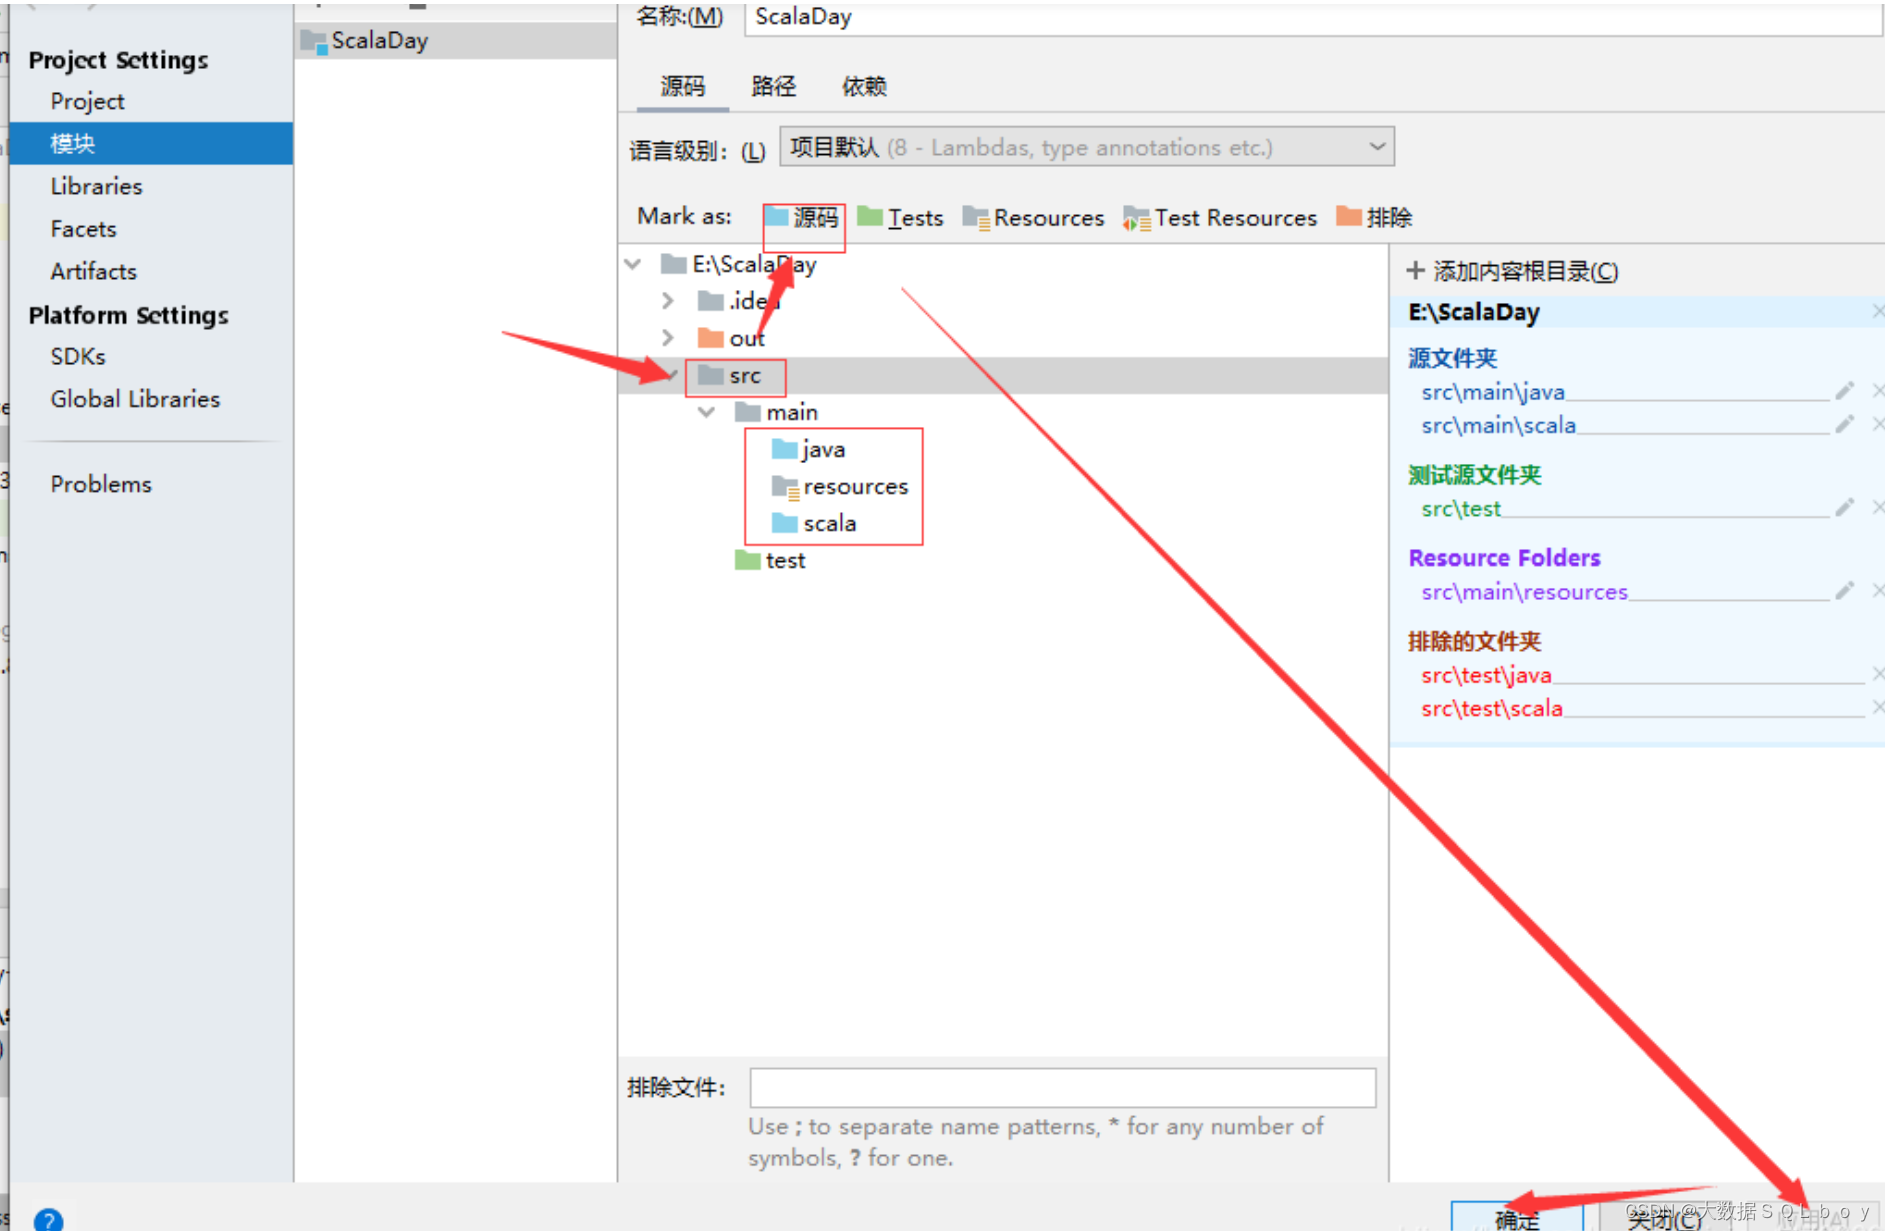Select the green test folder icon
Screen dimensions: 1885x1231
[747, 560]
